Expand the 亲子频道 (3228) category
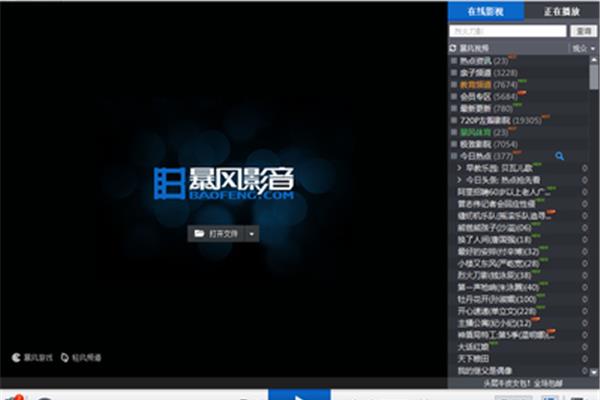This screenshot has height=400, width=600. [x=454, y=72]
